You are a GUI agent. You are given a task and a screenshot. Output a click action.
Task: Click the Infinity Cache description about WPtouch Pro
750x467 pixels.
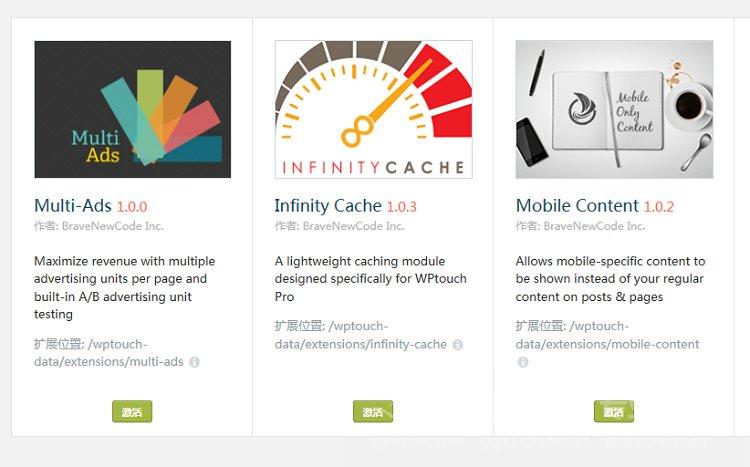point(371,279)
